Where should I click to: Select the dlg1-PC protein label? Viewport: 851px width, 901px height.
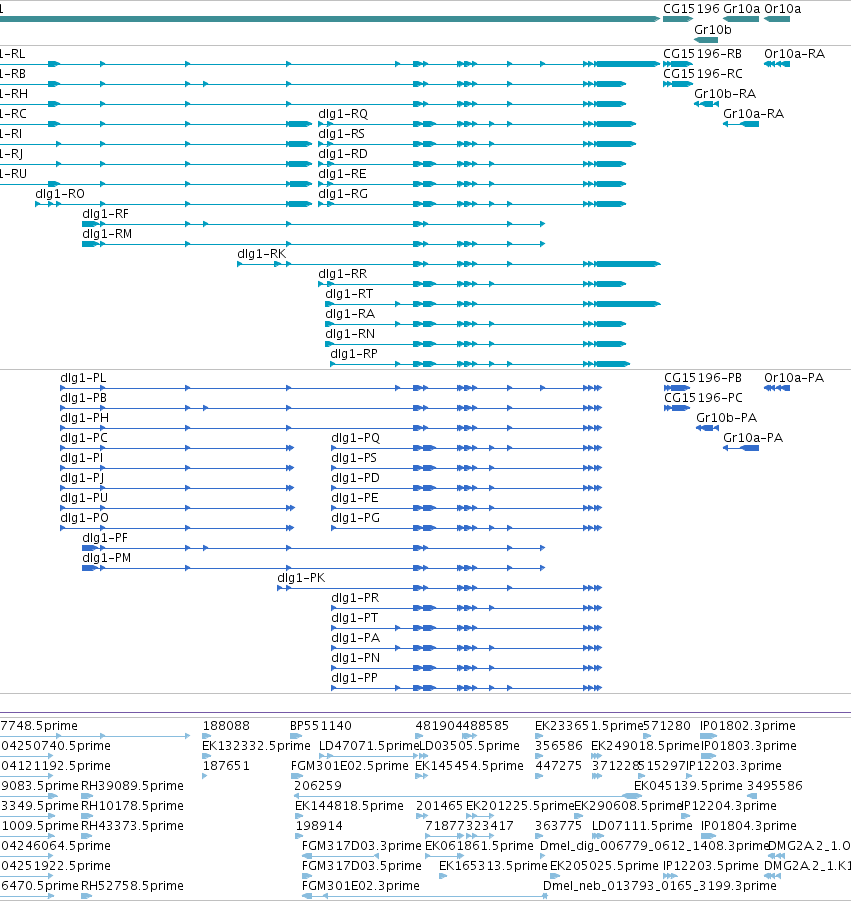click(84, 437)
